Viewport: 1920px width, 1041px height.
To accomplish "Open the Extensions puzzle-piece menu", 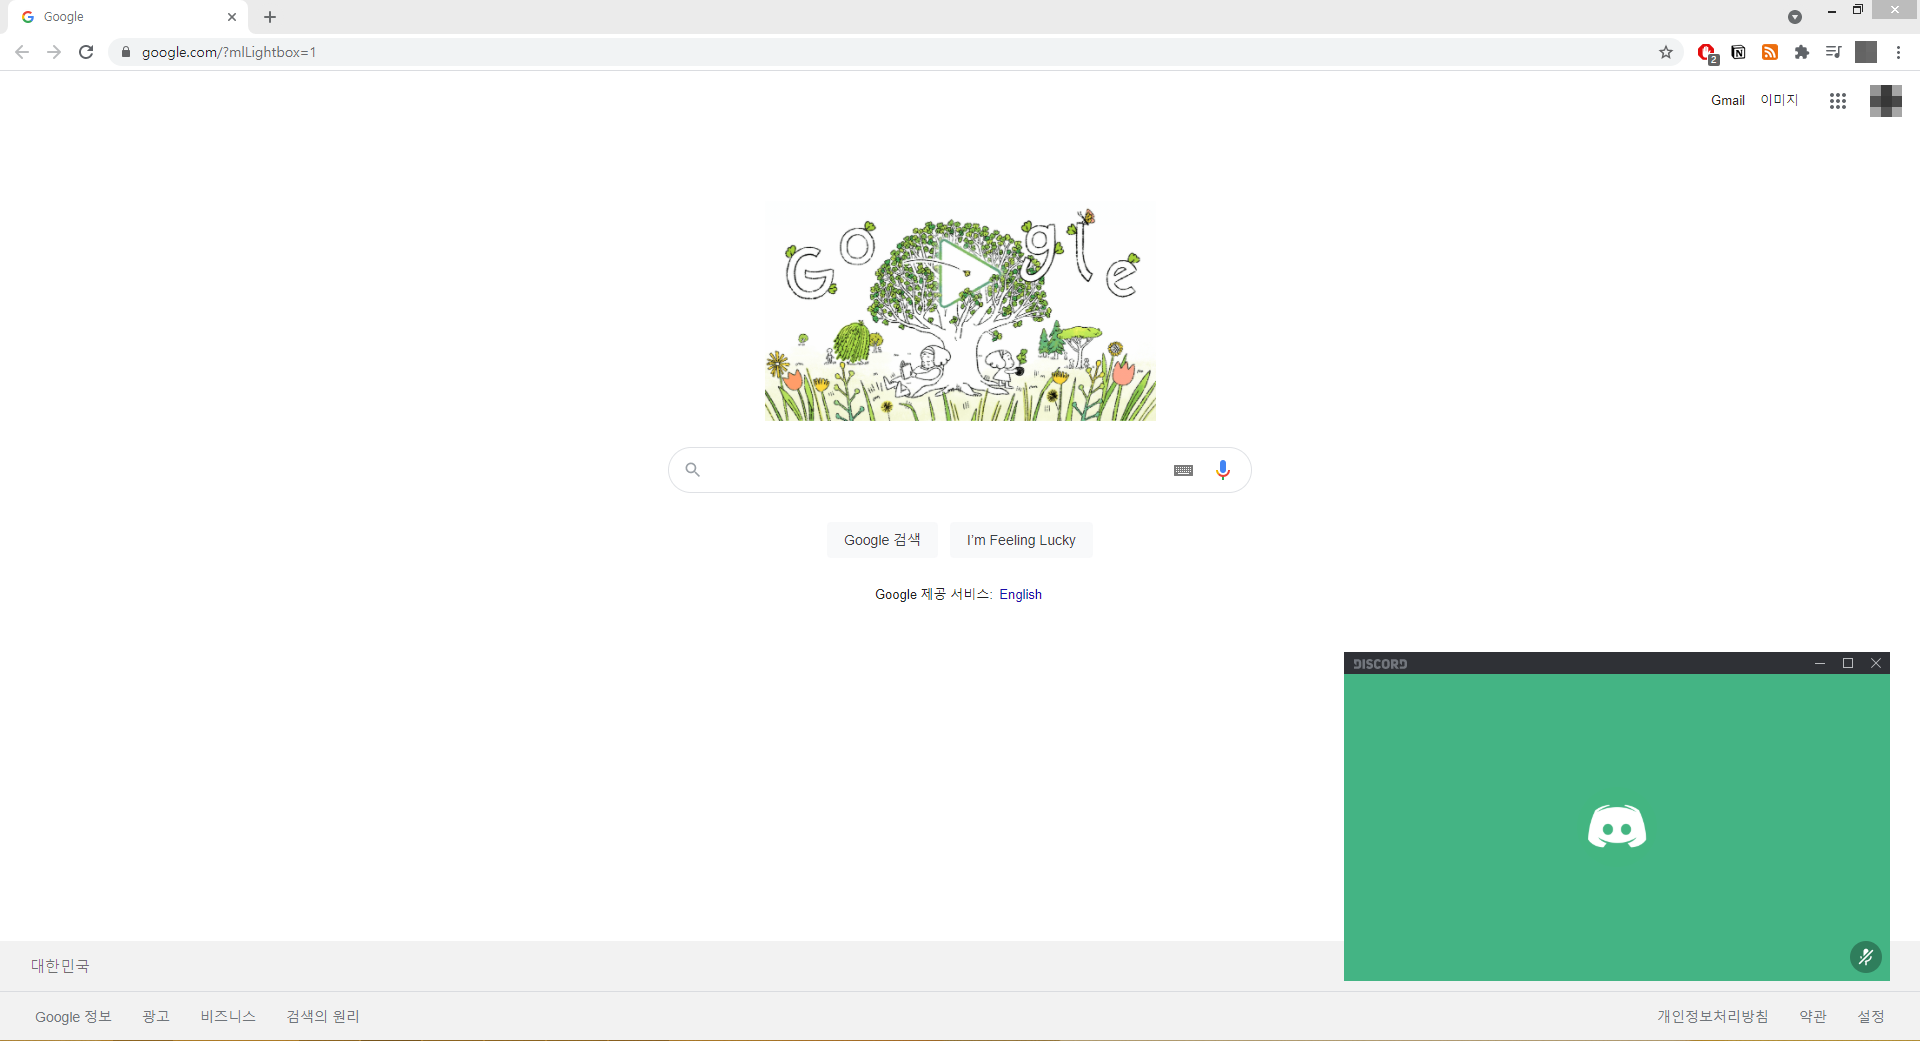I will pyautogui.click(x=1802, y=52).
